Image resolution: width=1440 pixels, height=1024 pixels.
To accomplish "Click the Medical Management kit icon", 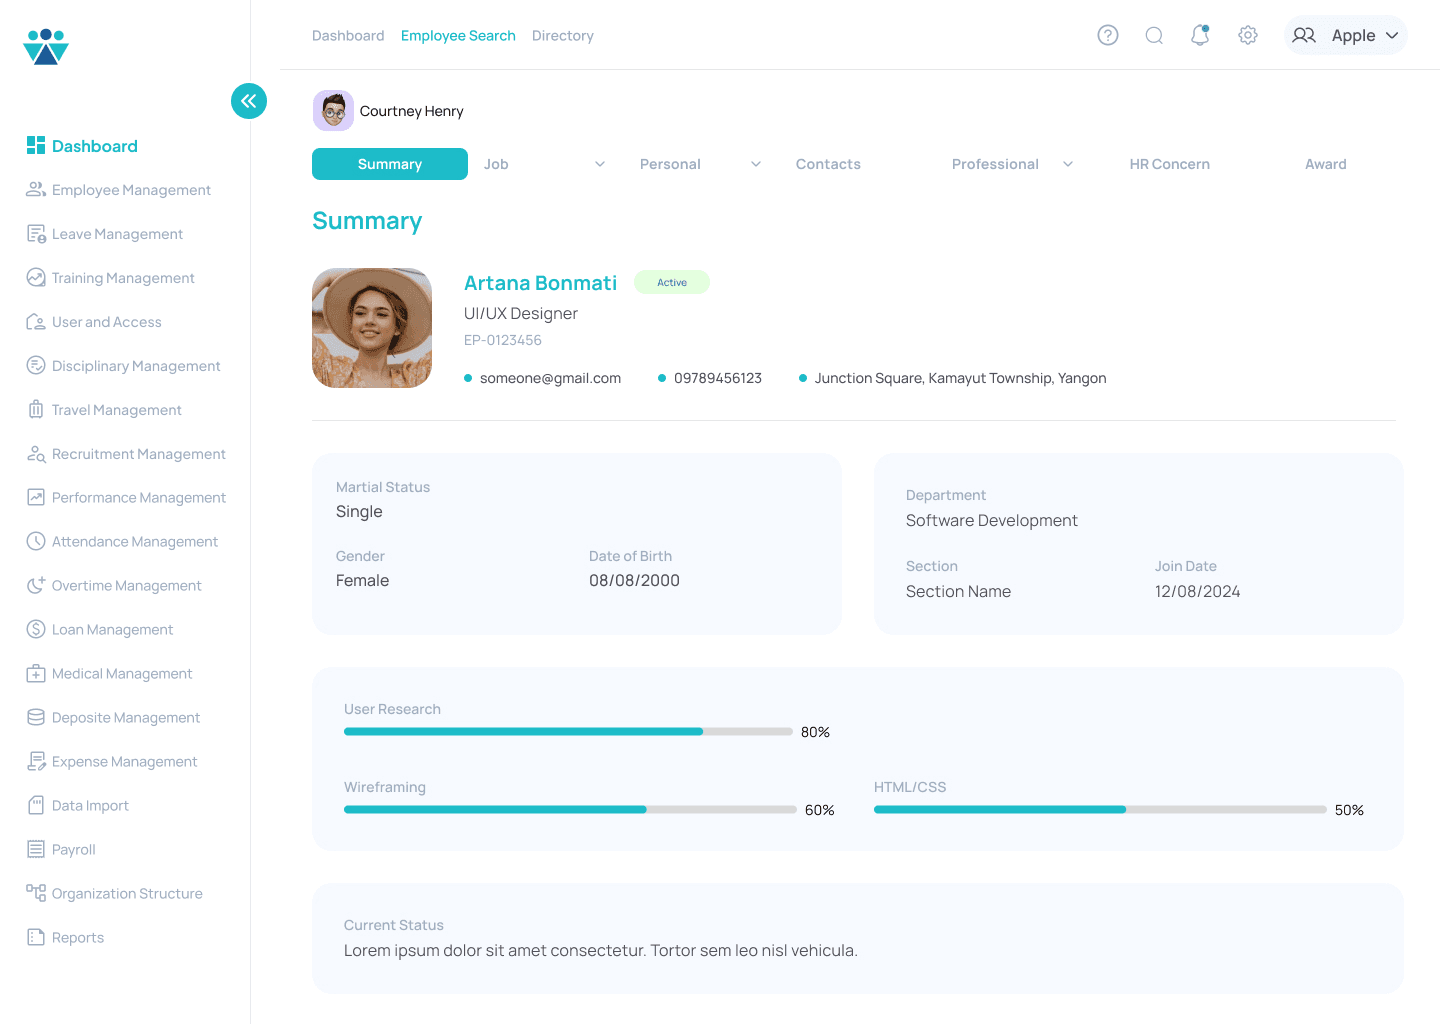I will point(36,673).
